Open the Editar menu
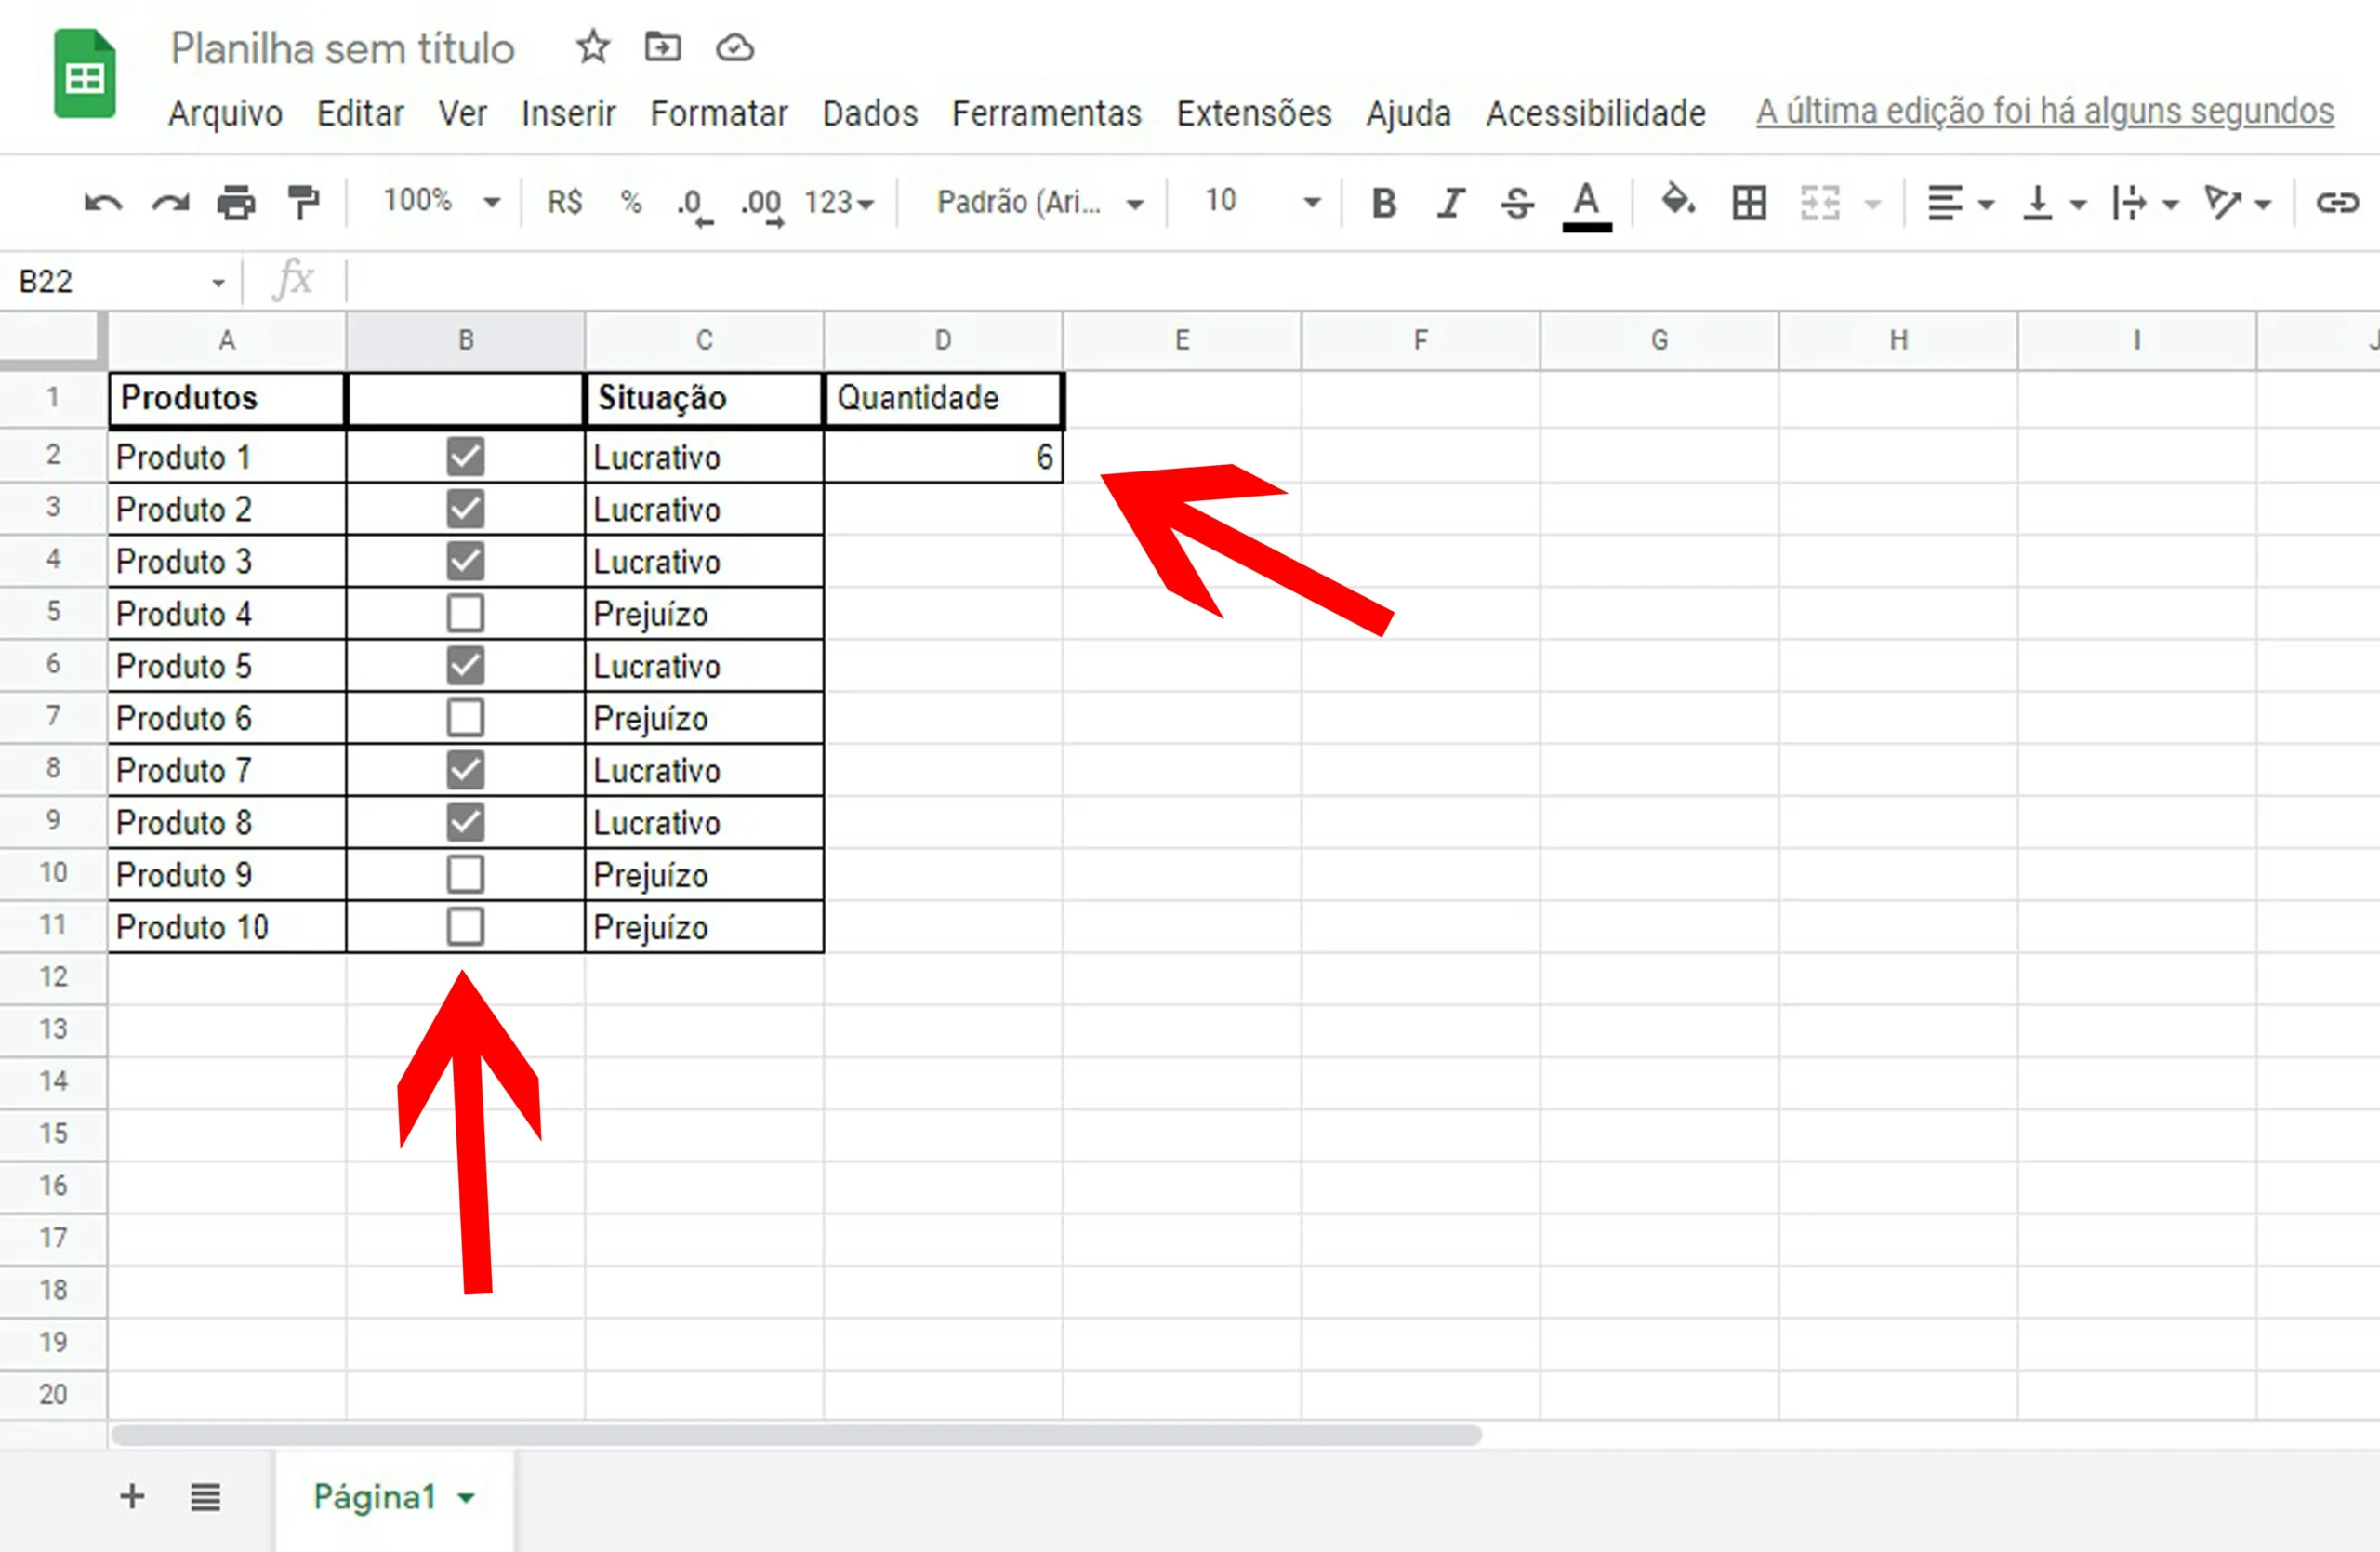 (x=360, y=113)
